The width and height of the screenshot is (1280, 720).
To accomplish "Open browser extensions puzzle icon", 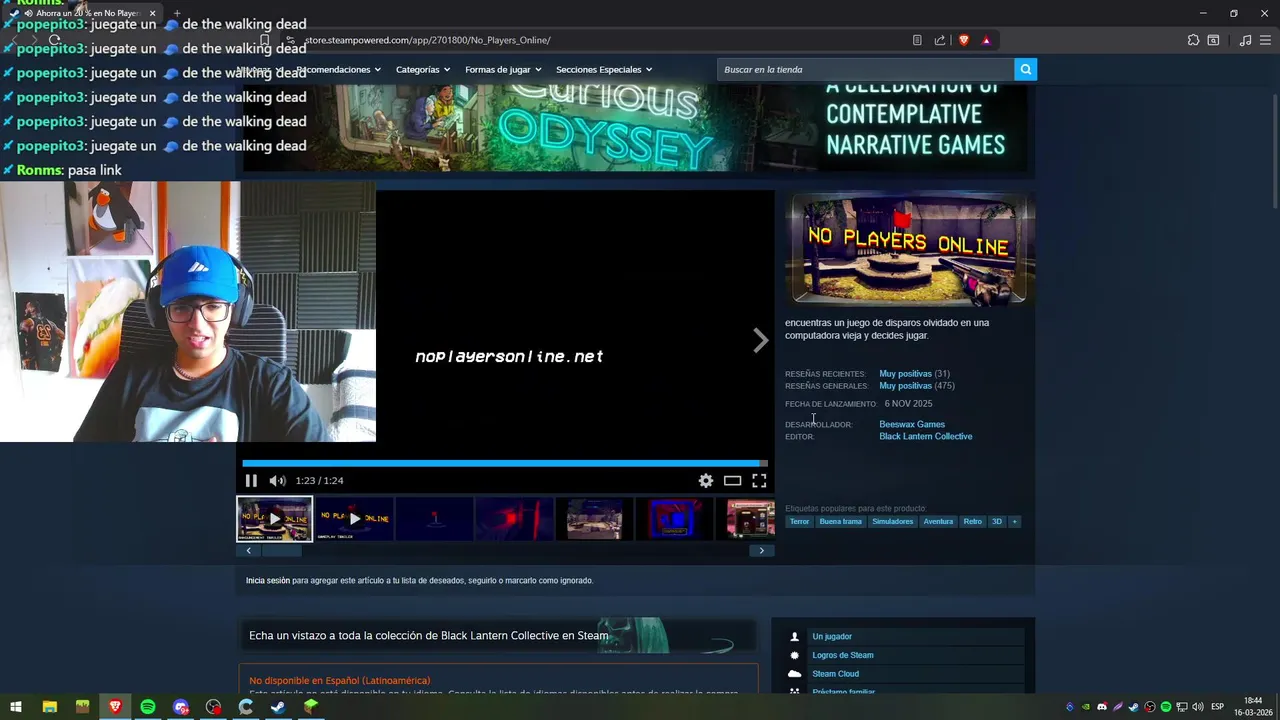I will pyautogui.click(x=1193, y=40).
